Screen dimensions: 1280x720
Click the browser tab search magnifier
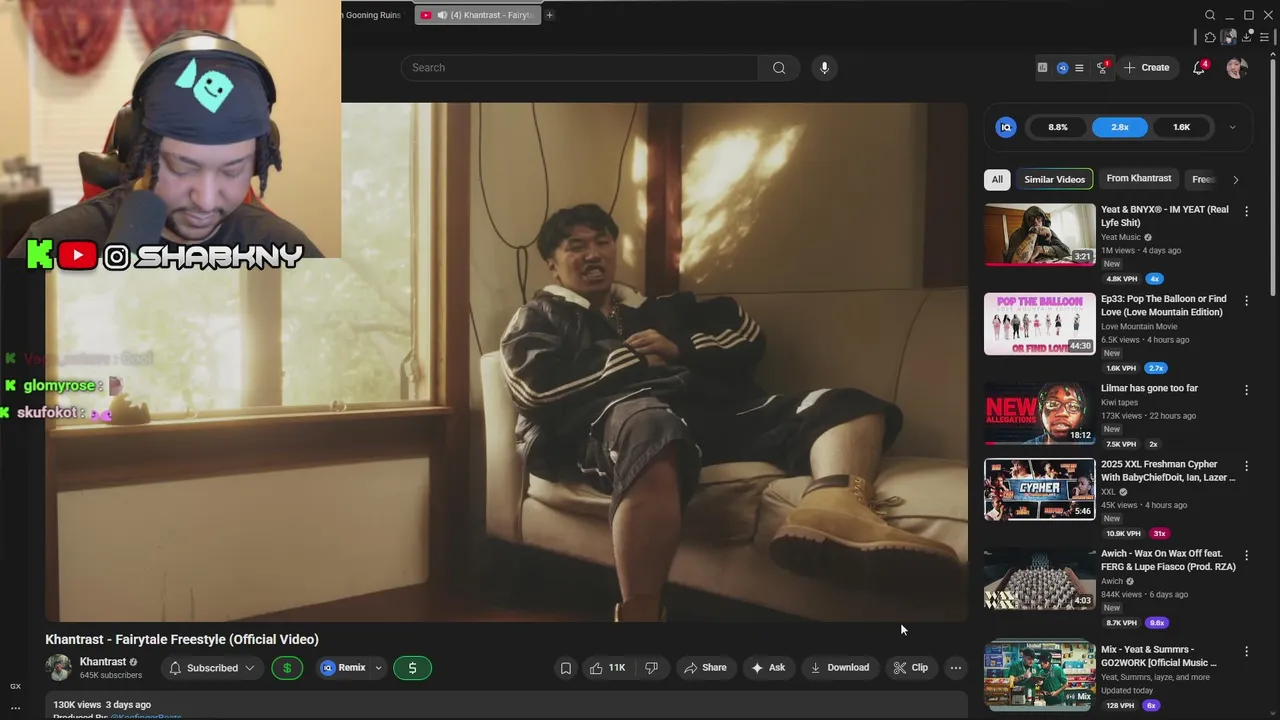1210,15
